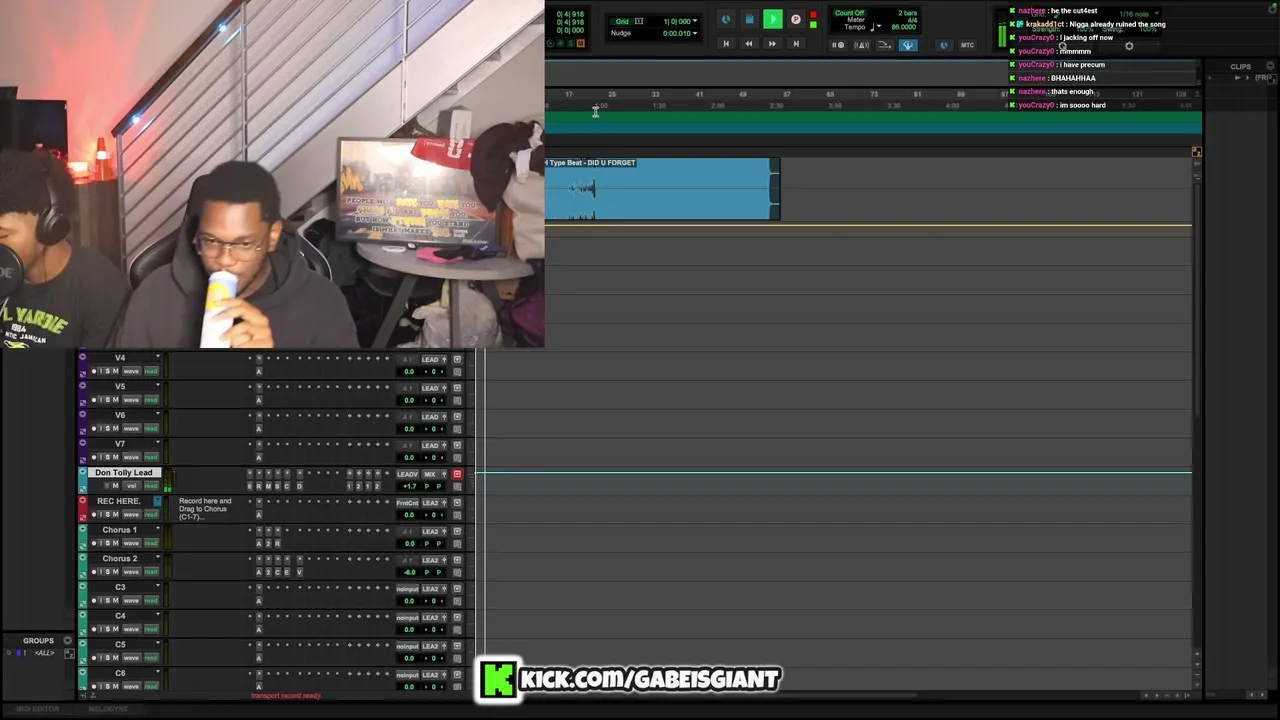Open the LEAD output selector on V6

coord(430,417)
